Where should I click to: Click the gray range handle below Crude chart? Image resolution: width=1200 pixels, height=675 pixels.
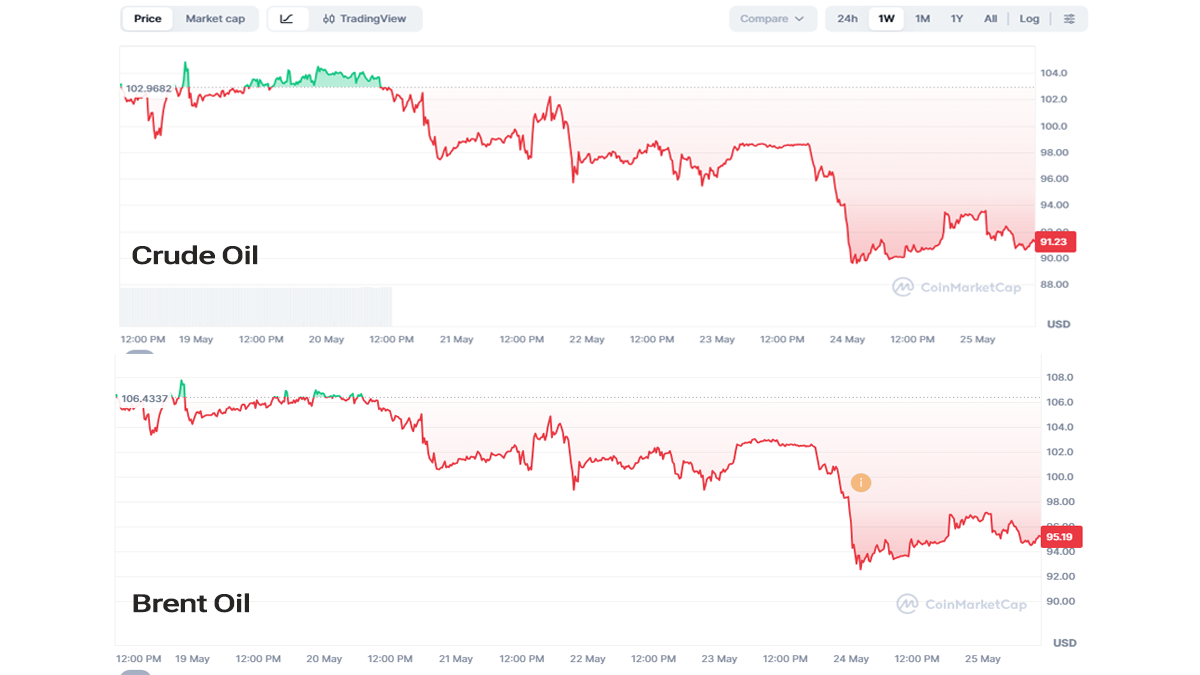tap(140, 352)
